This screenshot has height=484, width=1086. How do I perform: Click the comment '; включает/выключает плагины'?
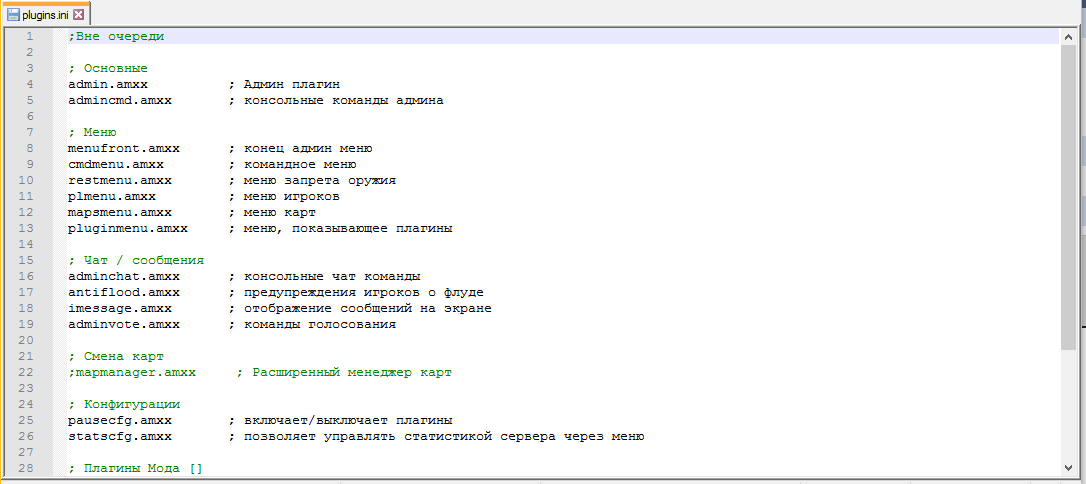(341, 420)
